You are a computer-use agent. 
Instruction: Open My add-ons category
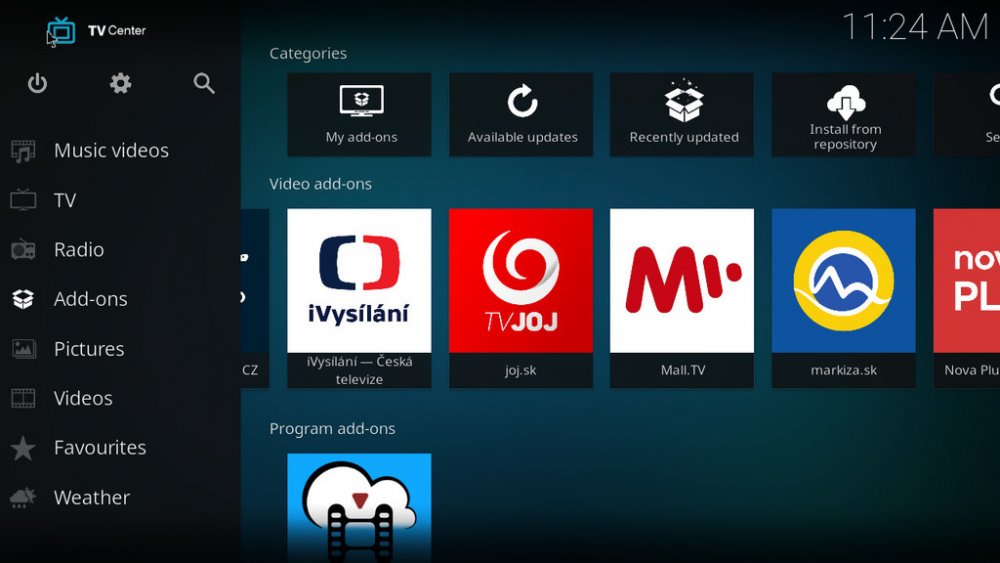click(x=360, y=115)
